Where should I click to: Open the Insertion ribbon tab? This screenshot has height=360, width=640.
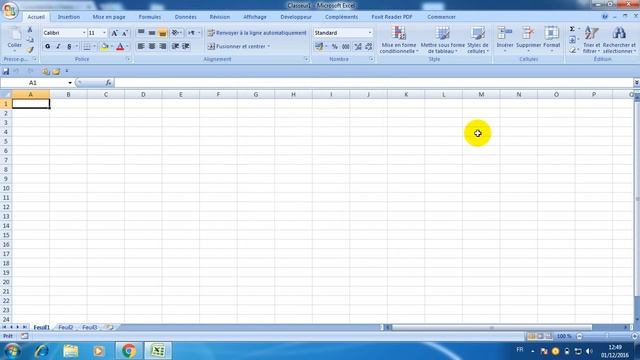click(x=69, y=17)
